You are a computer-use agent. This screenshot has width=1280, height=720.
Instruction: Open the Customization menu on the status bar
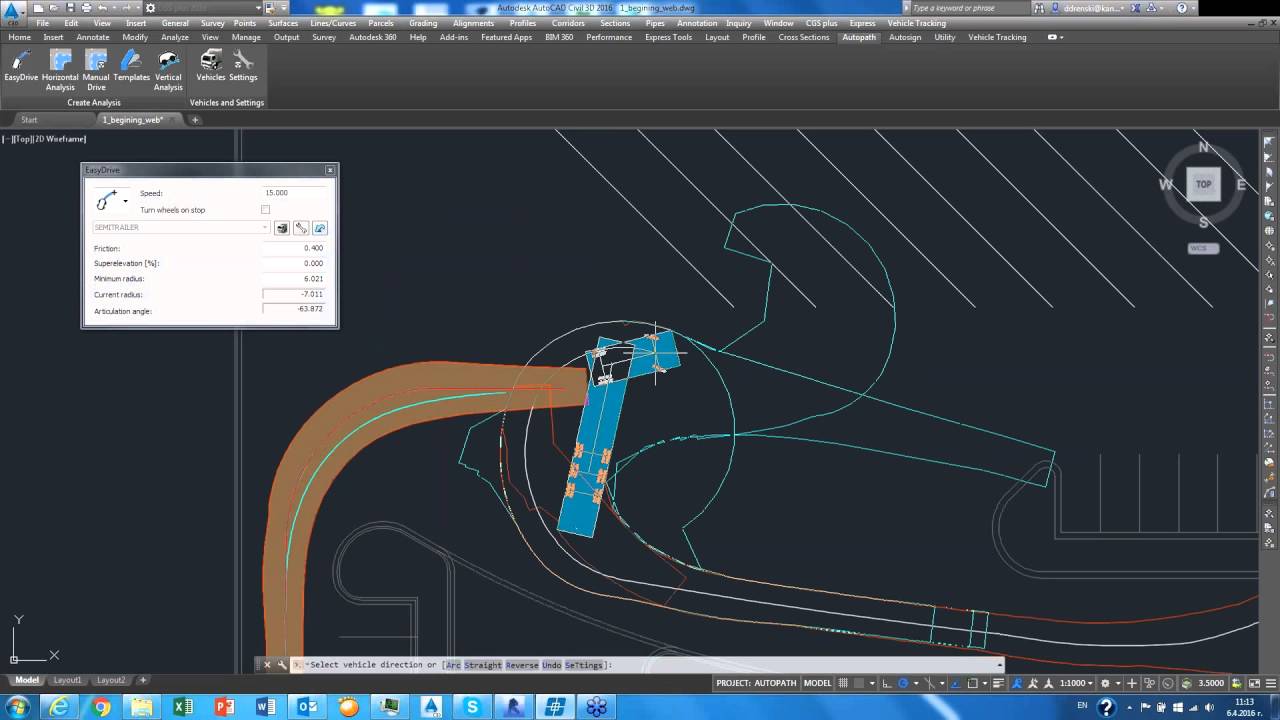point(1269,683)
